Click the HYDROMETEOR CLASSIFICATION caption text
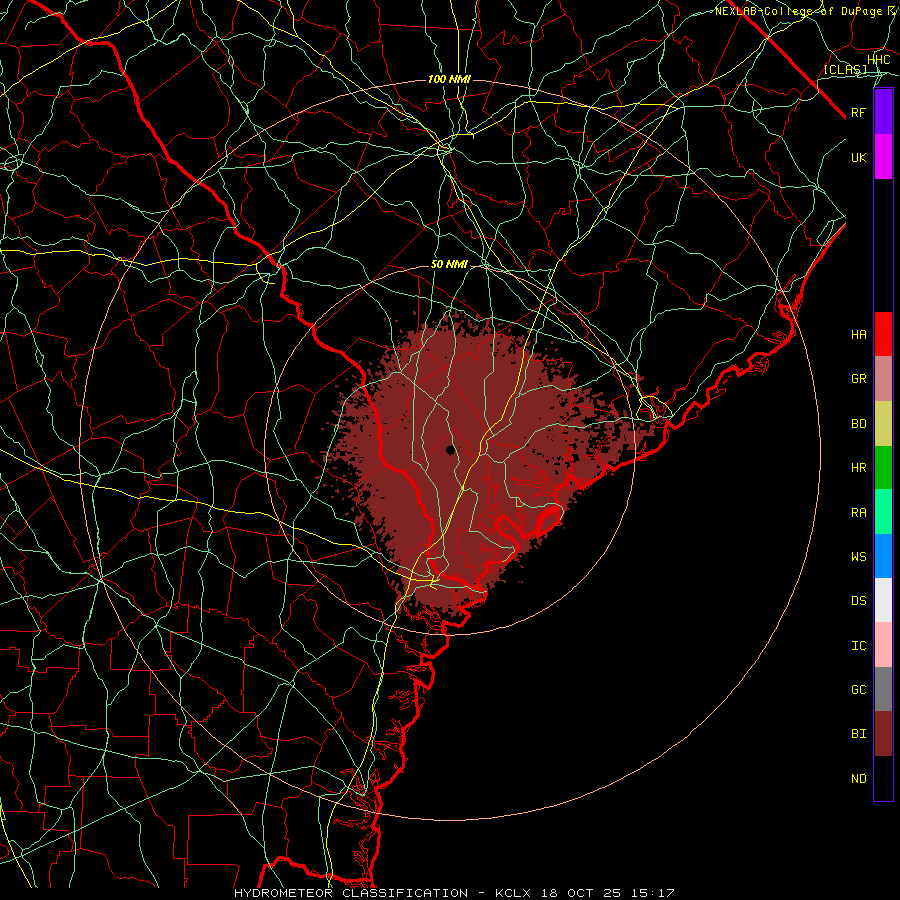 (351, 893)
